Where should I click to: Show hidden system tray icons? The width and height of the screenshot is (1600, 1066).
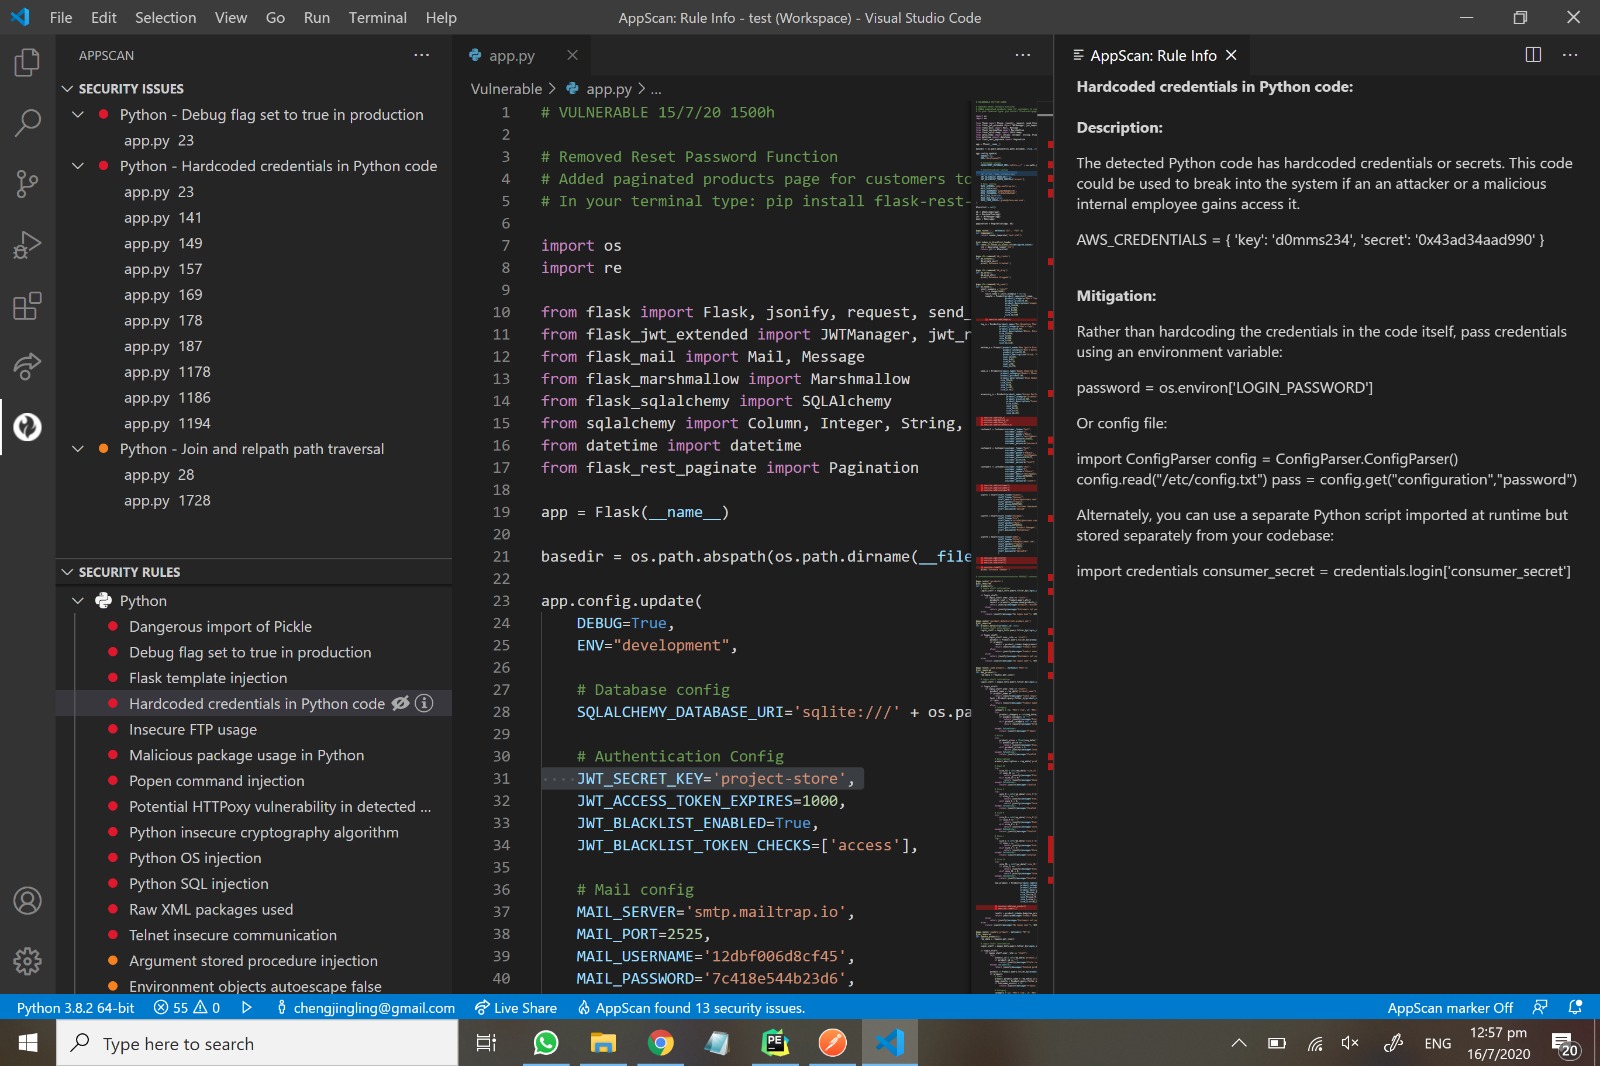pos(1239,1043)
